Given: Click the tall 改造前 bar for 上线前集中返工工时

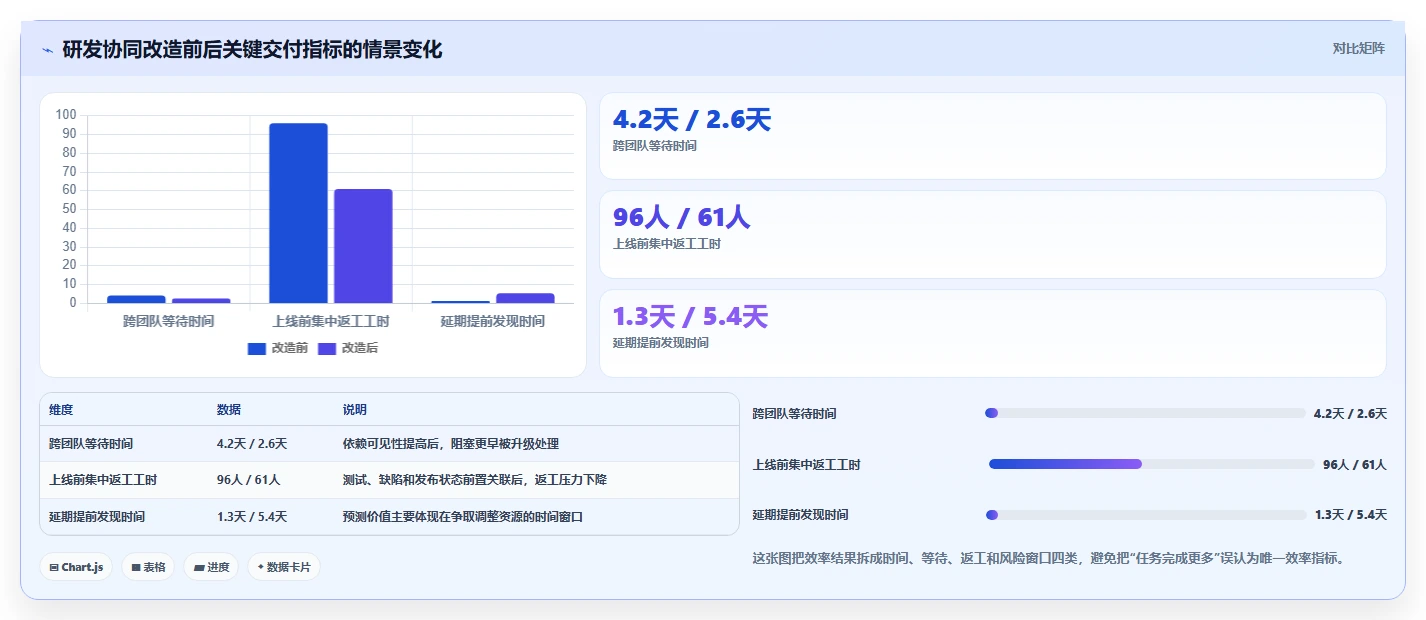Looking at the screenshot, I should 298,213.
